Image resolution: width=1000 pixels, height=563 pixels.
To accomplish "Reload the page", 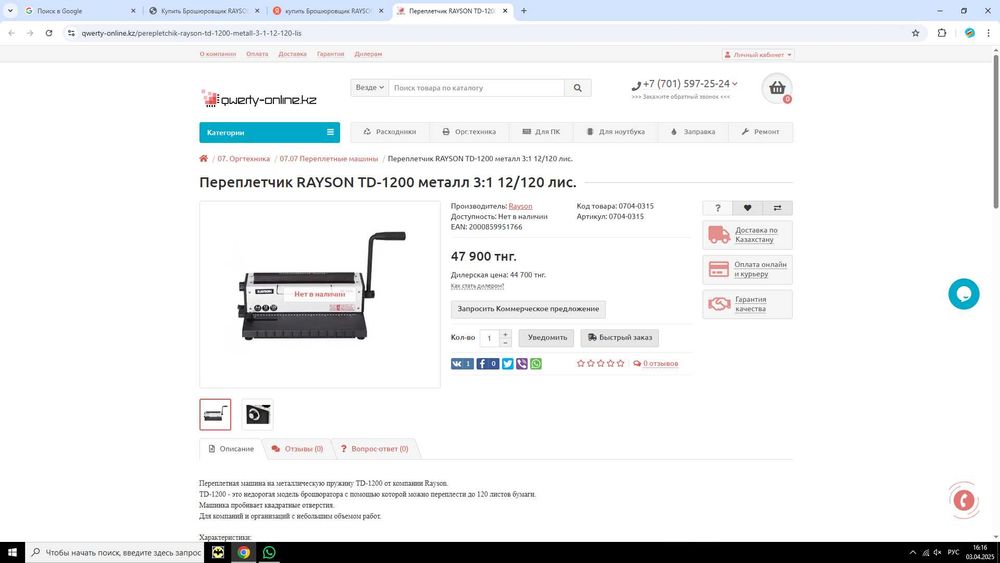I will click(49, 33).
